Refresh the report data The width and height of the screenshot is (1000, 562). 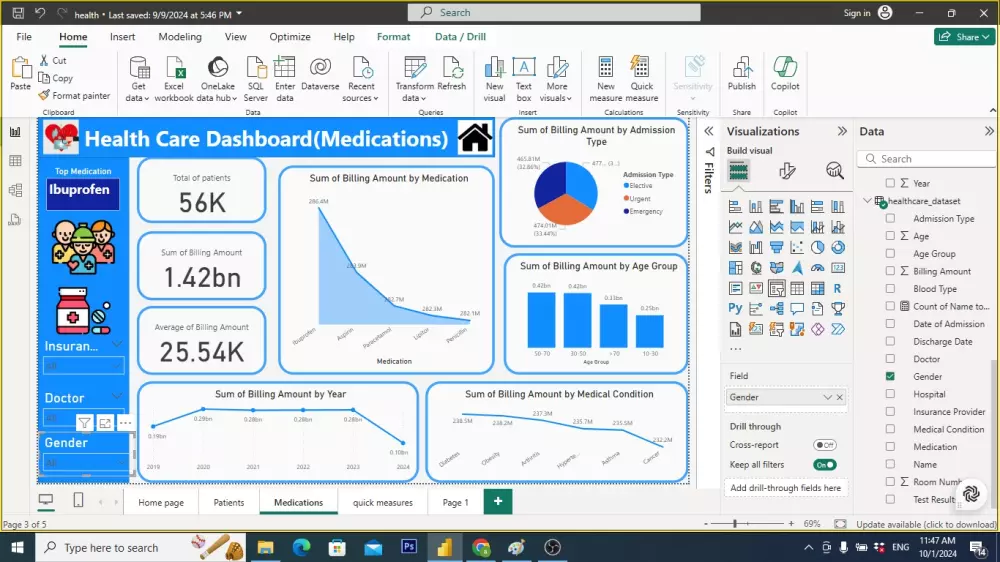[452, 74]
